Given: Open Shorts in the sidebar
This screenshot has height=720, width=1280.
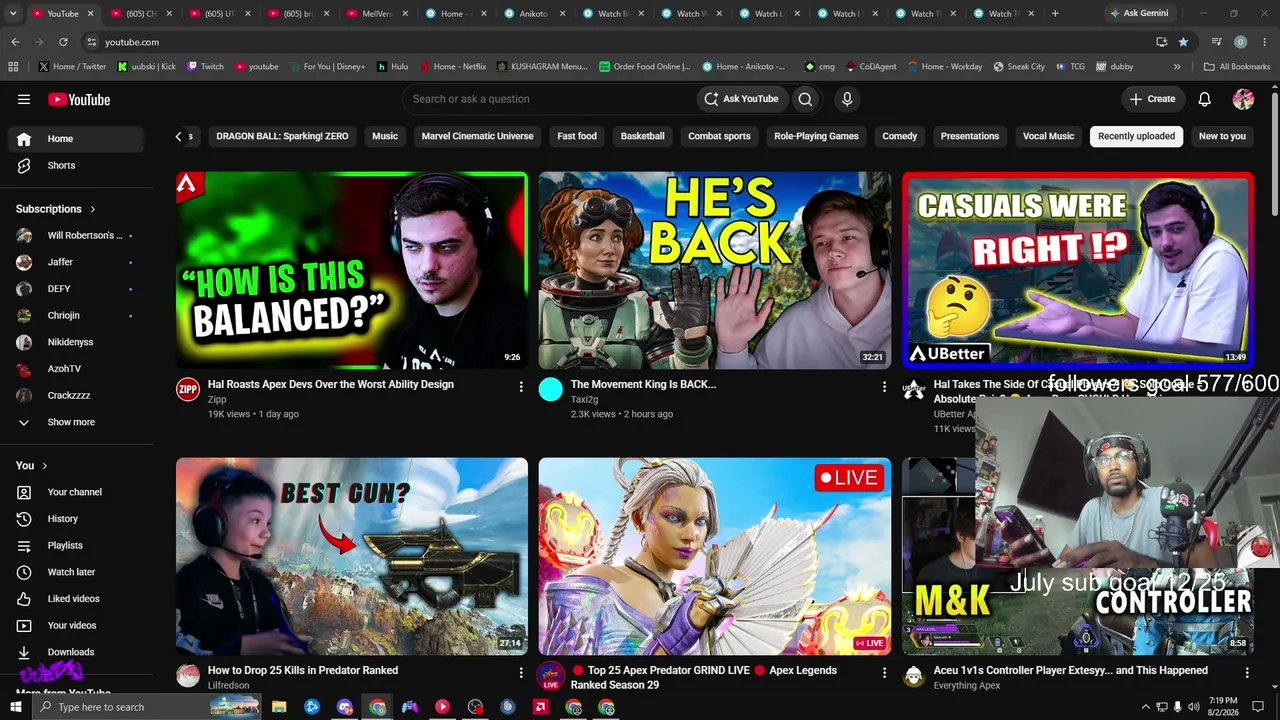Looking at the screenshot, I should click(77, 165).
